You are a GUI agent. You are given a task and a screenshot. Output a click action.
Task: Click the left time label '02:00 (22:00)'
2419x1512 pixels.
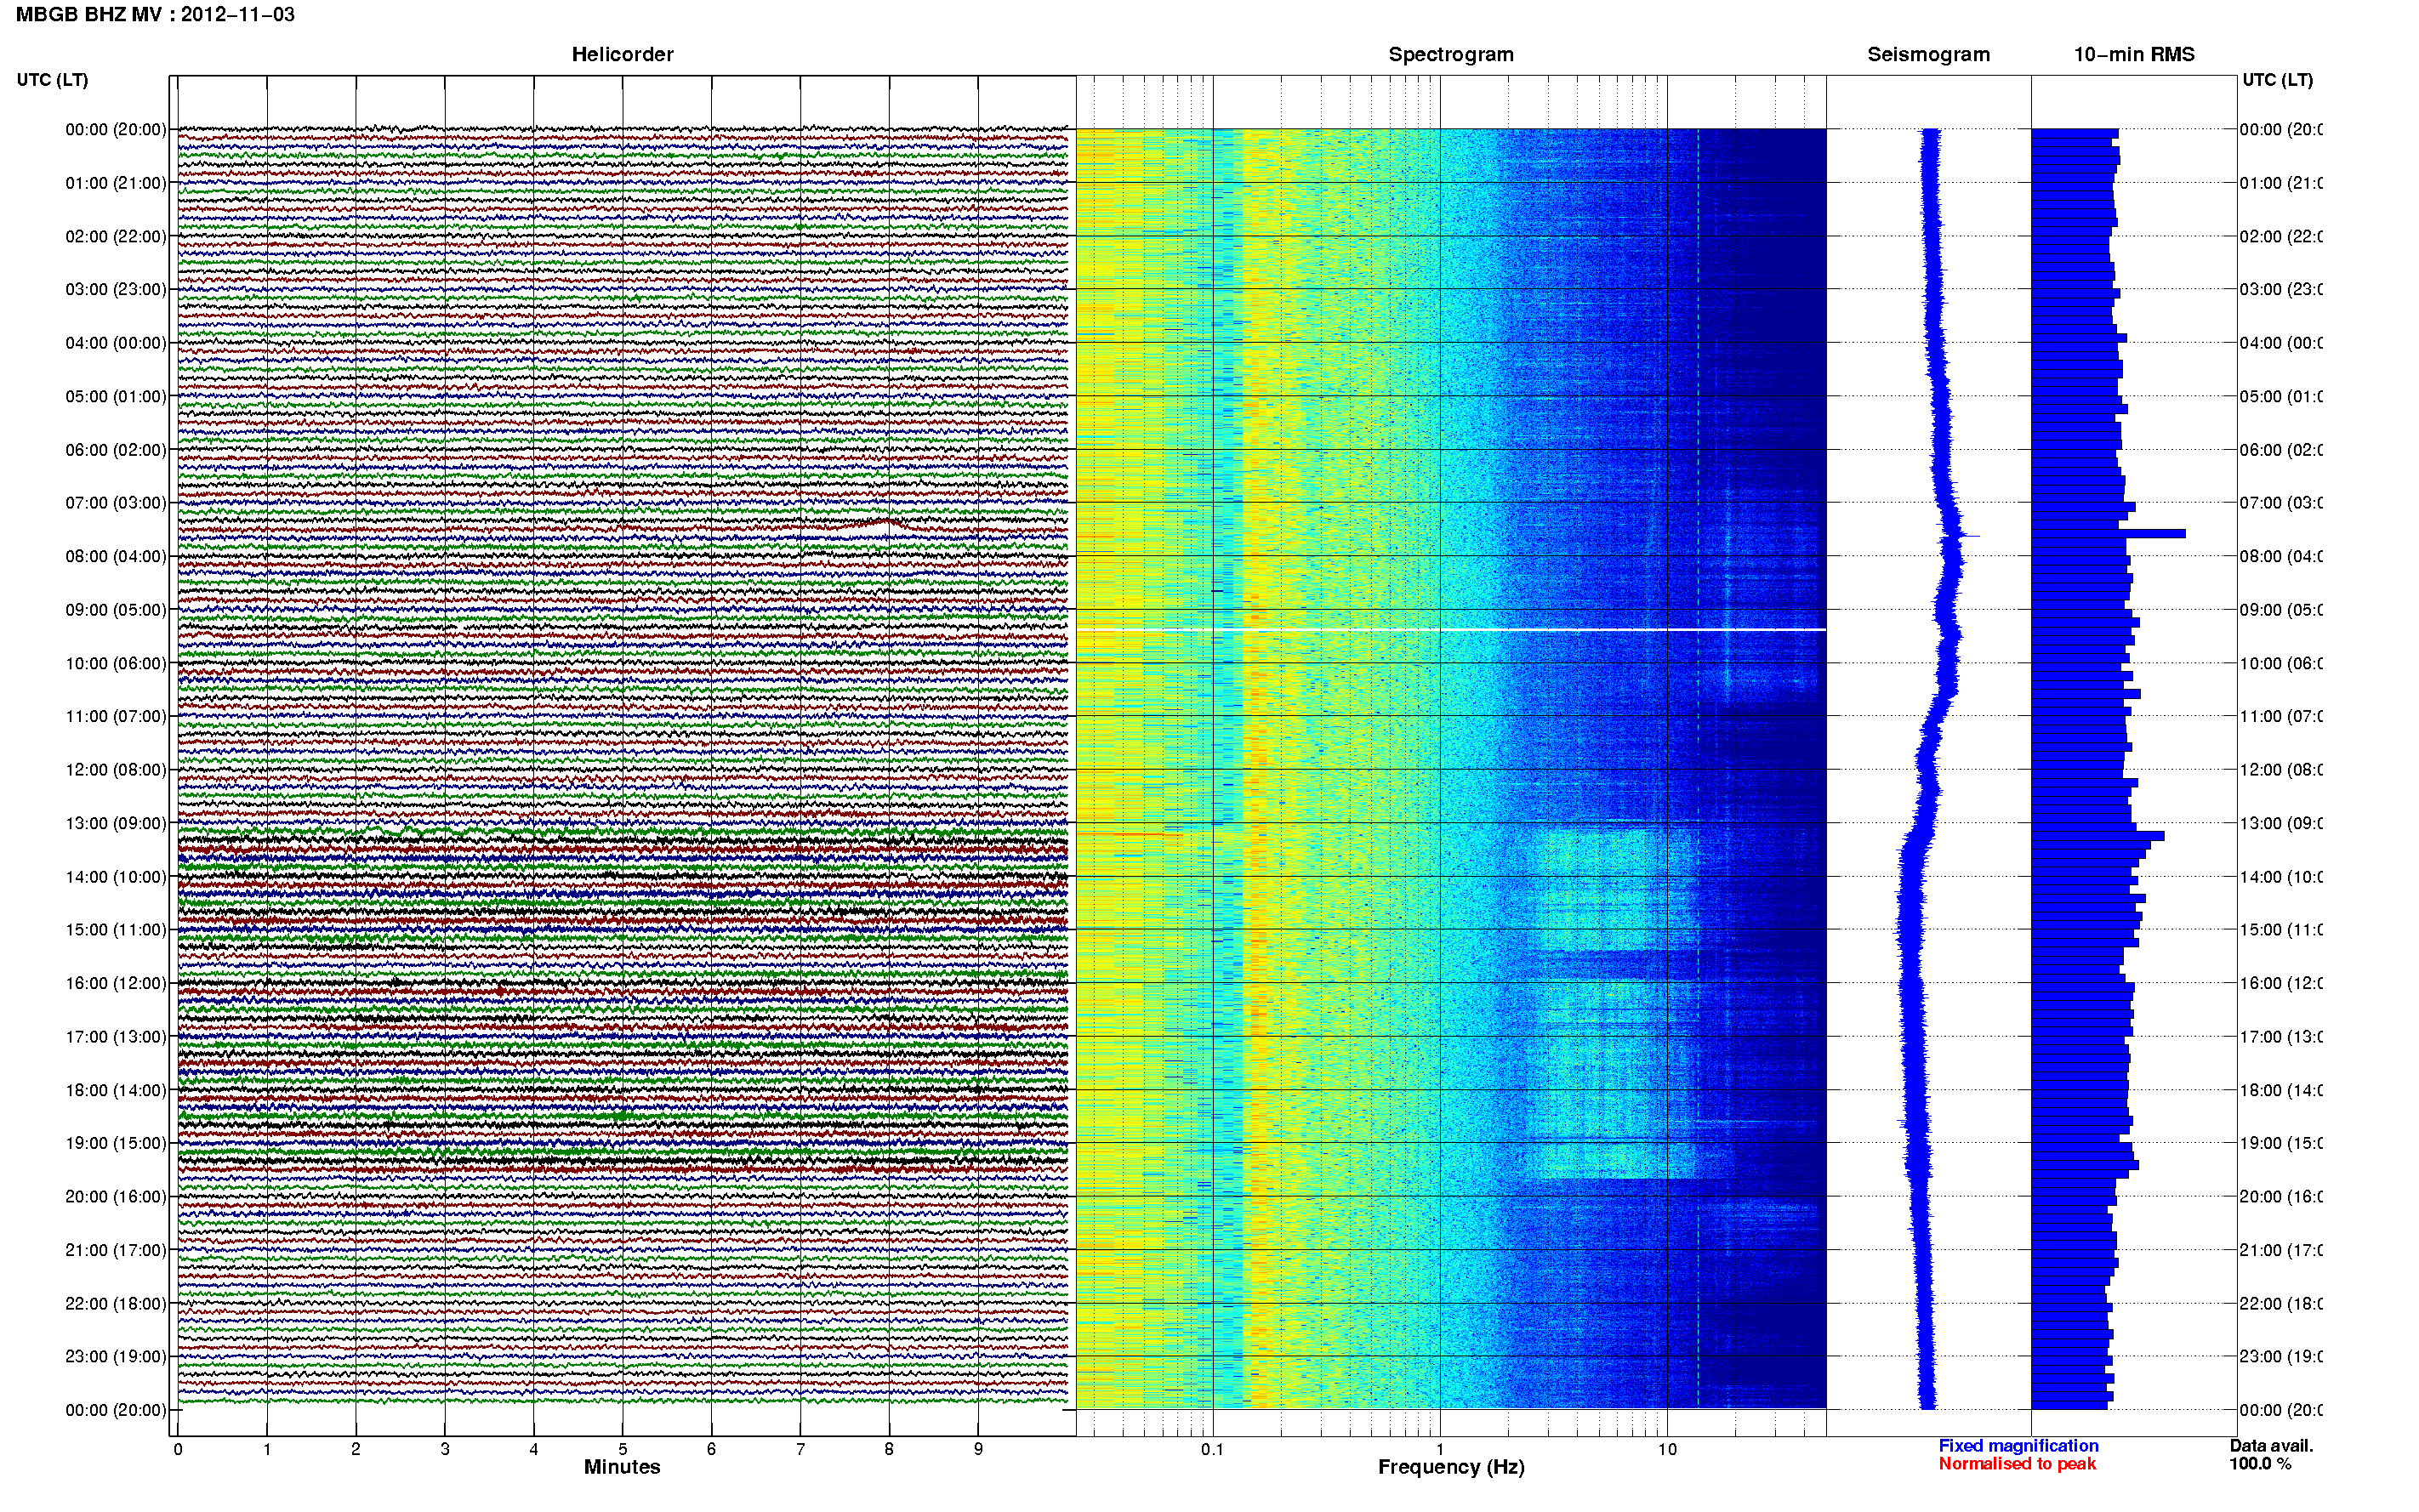(x=116, y=236)
